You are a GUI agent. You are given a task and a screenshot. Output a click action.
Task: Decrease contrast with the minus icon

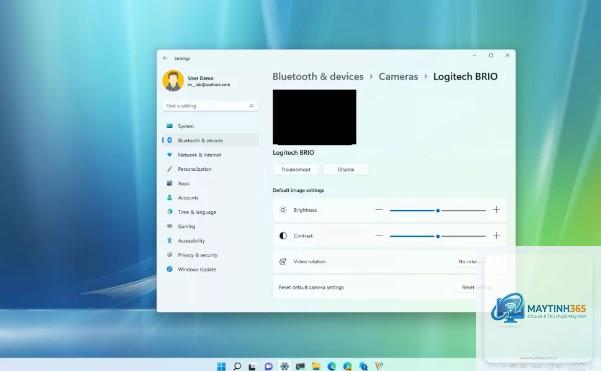(x=379, y=236)
